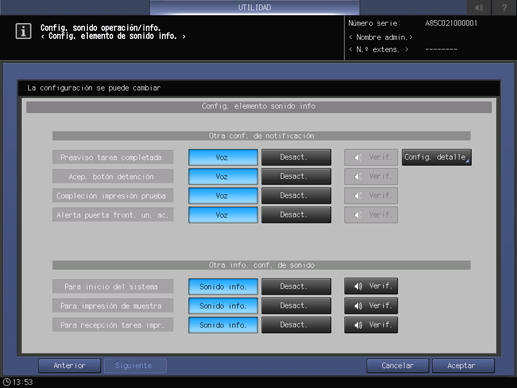Image resolution: width=517 pixels, height=388 pixels.
Task: Click La configuración se puede cambiar message
Action: [94, 88]
